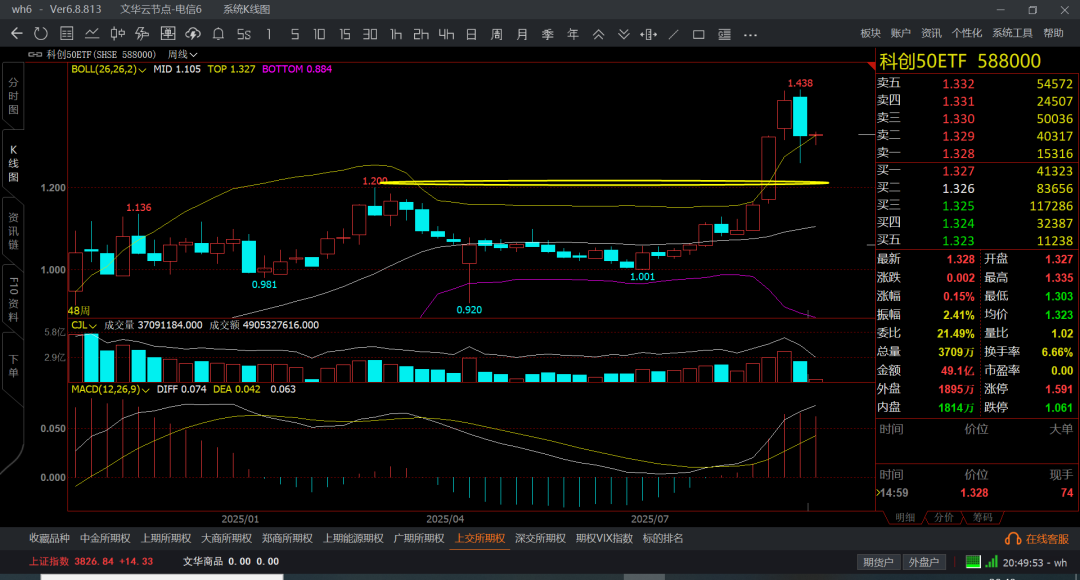Open the 系统工具 menu

coord(1012,33)
